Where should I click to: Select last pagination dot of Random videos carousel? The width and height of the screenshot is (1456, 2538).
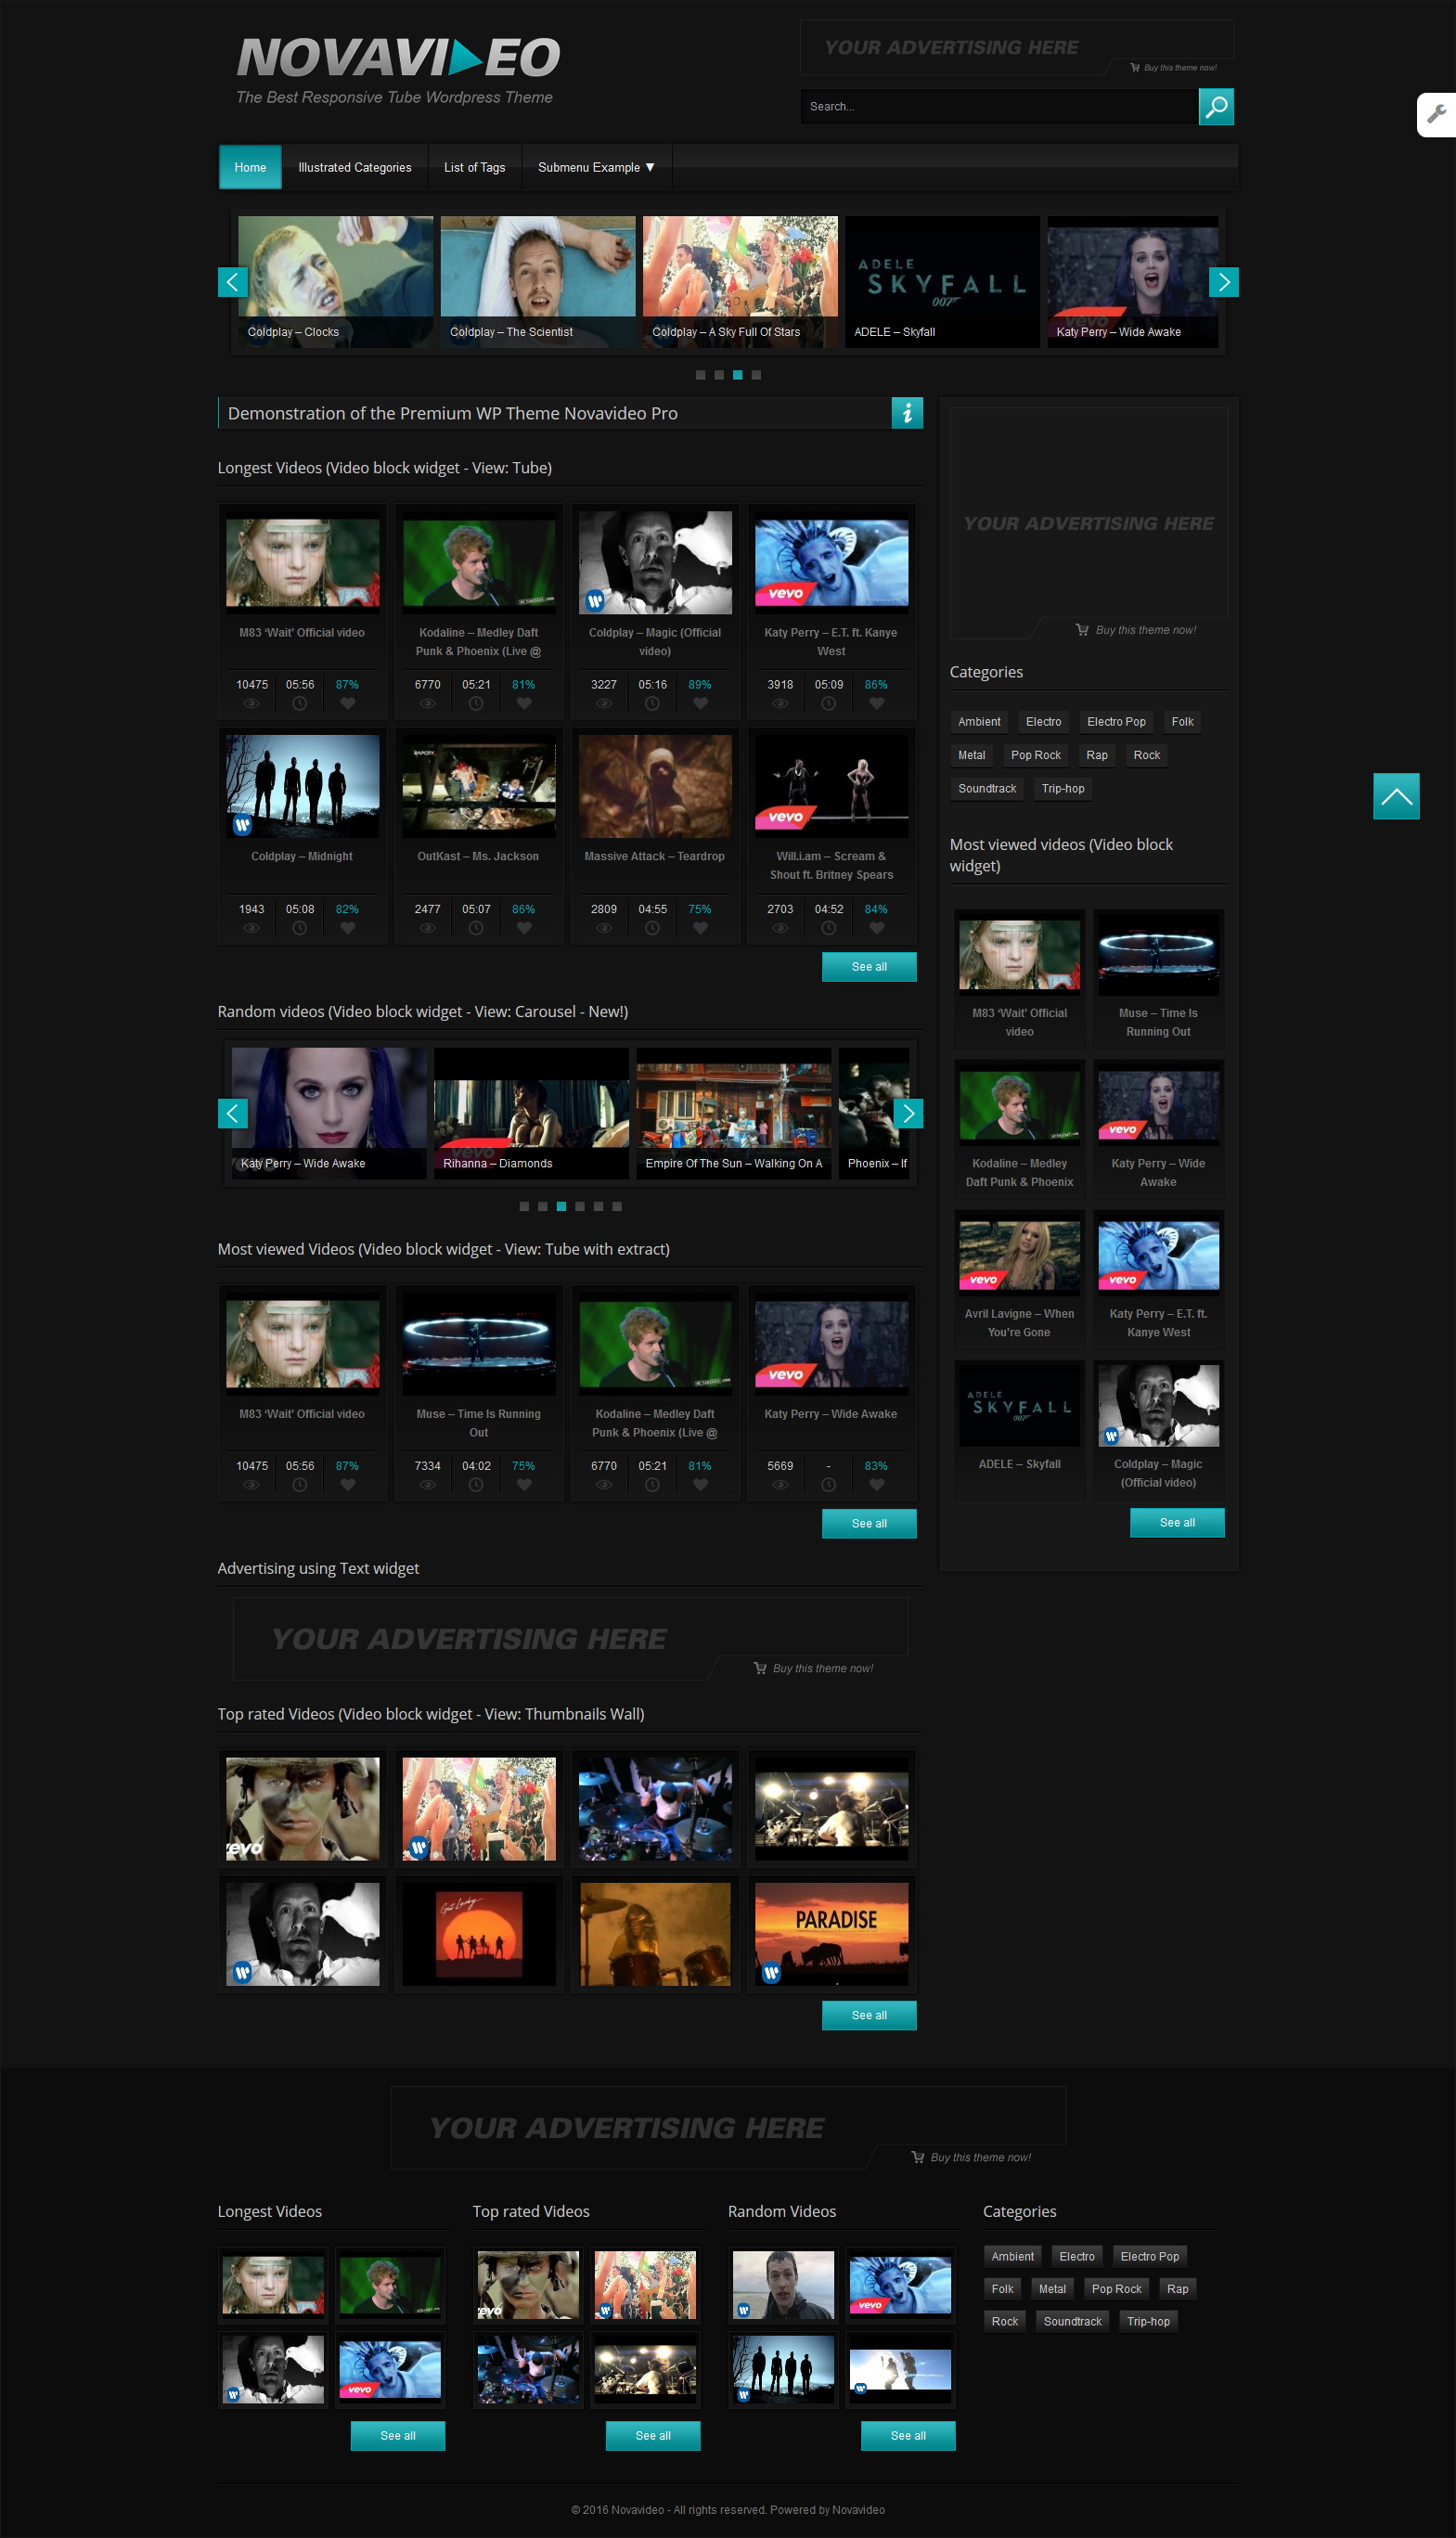pyautogui.click(x=617, y=1206)
